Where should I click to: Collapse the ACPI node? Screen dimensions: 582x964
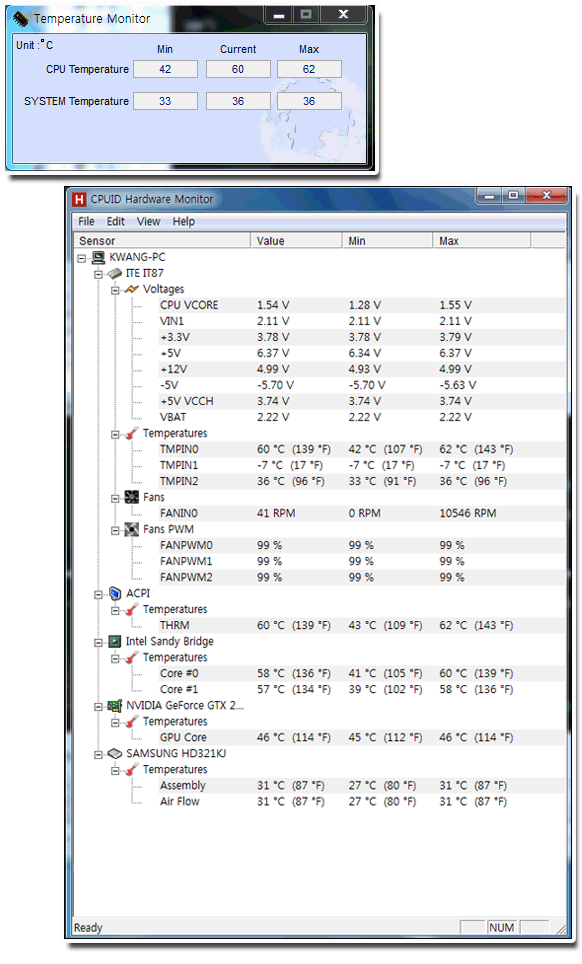click(98, 595)
